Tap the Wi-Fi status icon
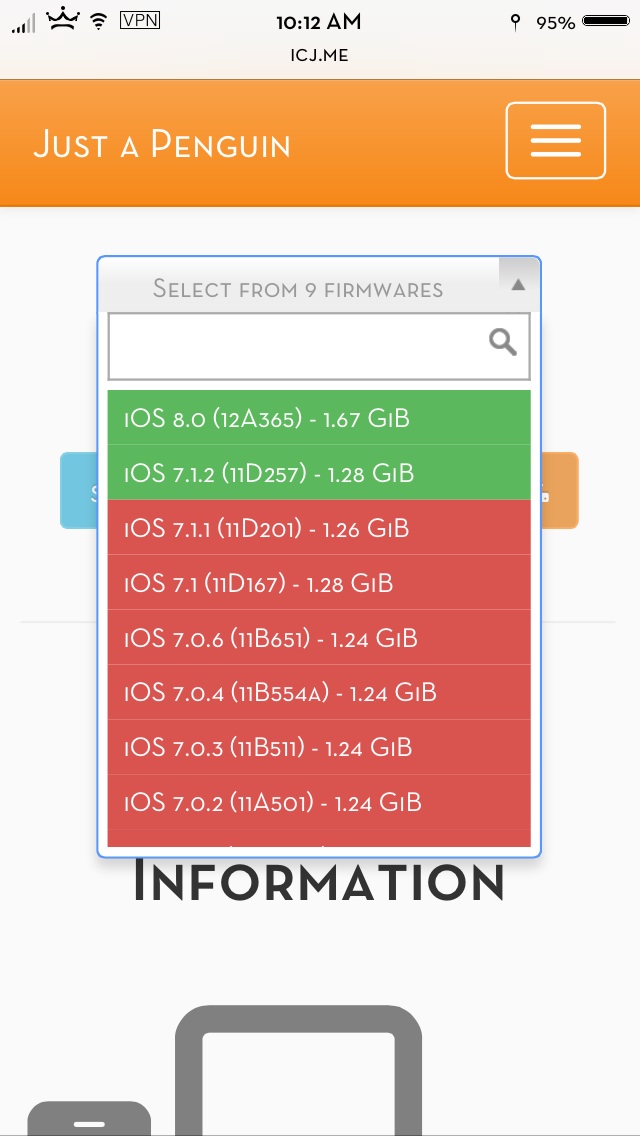This screenshot has width=640, height=1136. point(99,22)
